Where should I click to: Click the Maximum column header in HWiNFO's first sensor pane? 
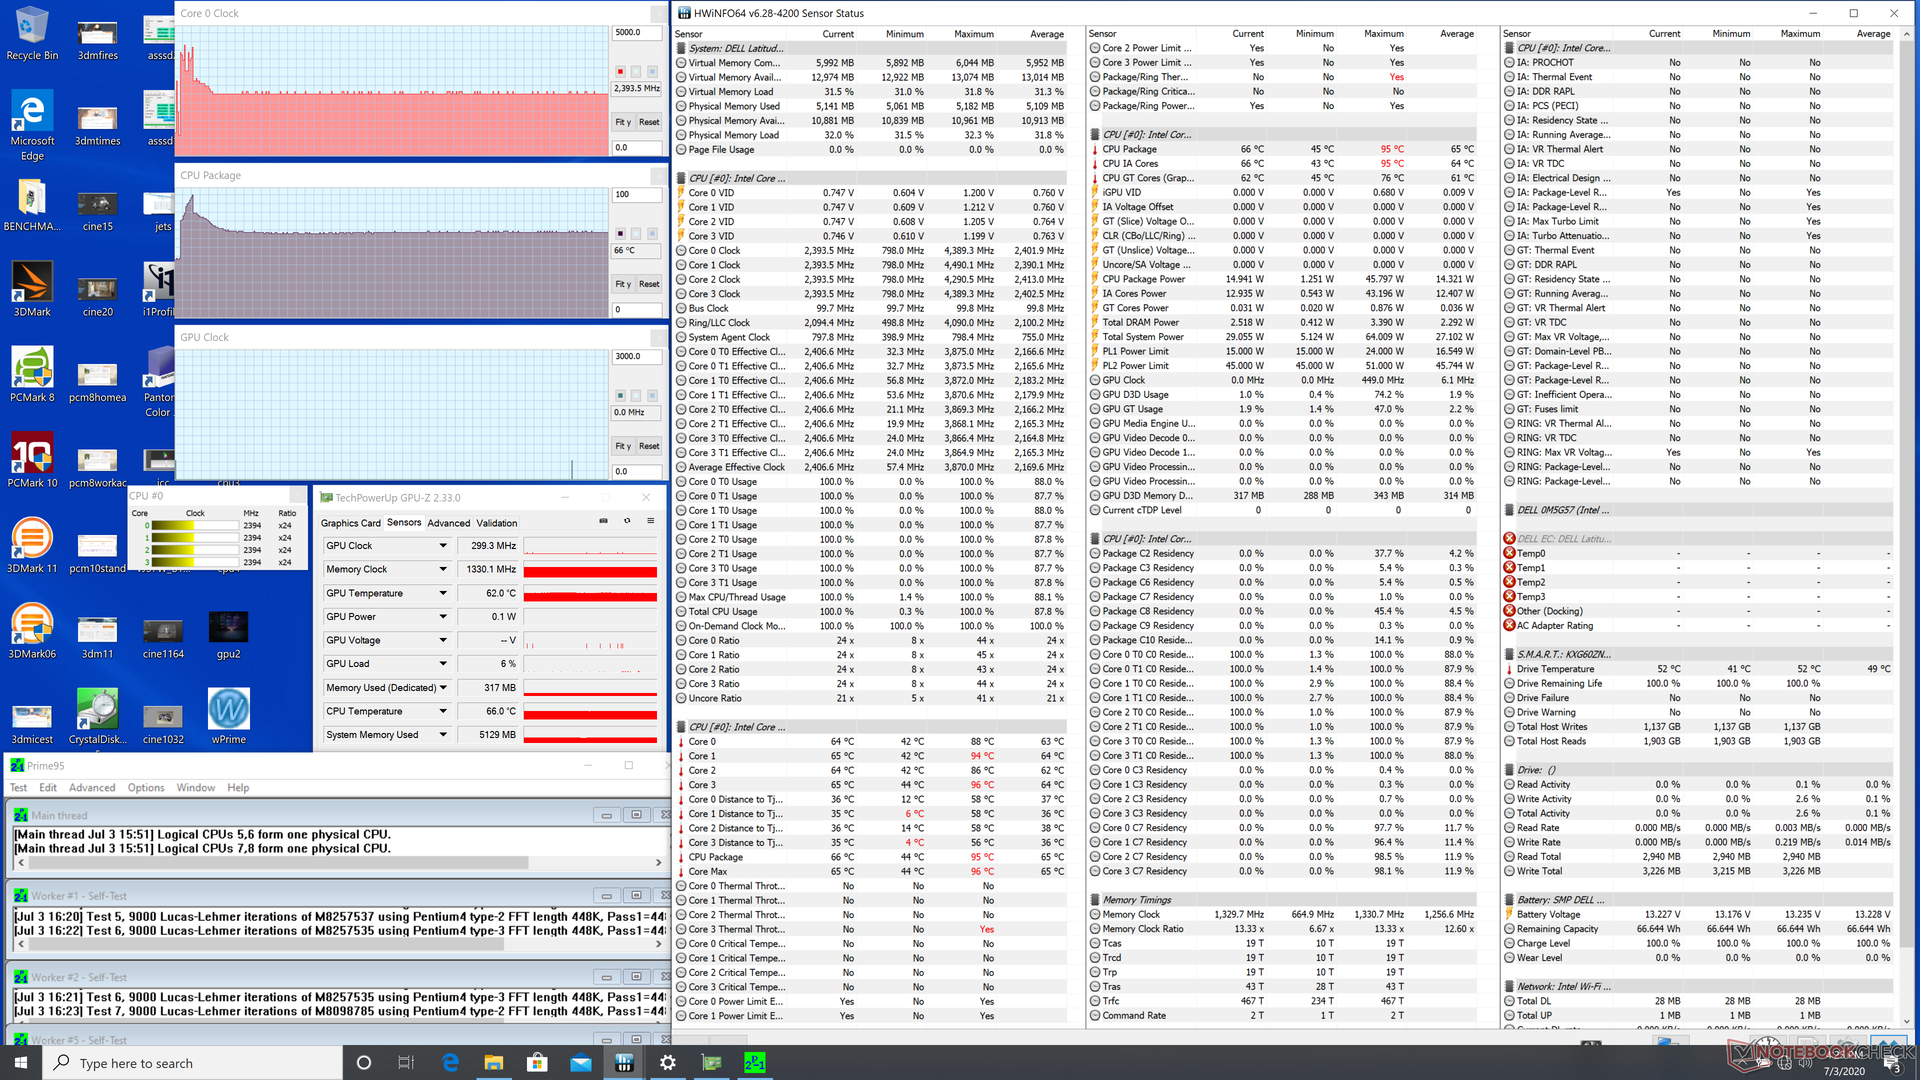point(973,34)
